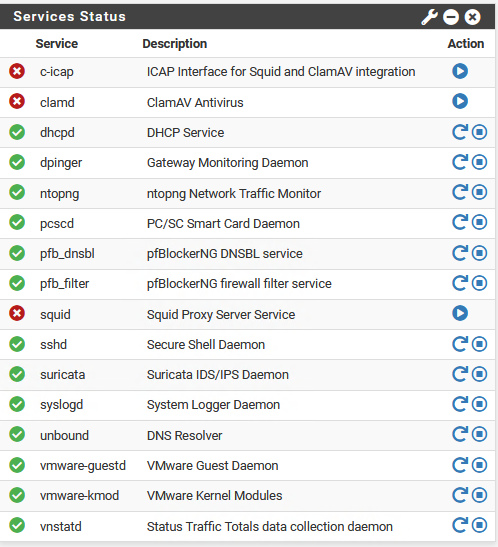Viewport: 498px width, 547px height.
Task: Click the red stopped status icon for squid
Action: [x=17, y=313]
